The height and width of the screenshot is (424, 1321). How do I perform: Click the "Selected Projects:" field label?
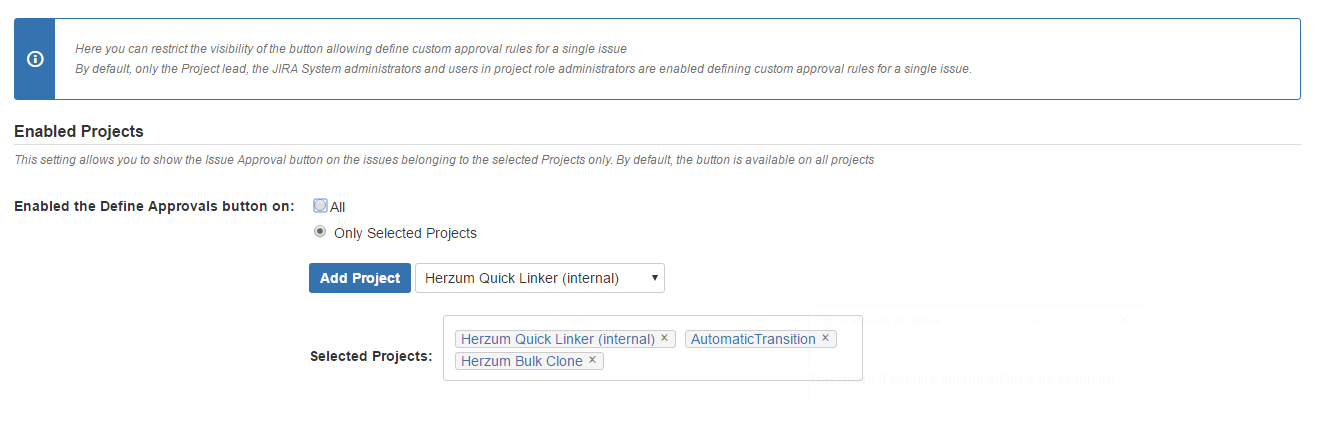371,356
